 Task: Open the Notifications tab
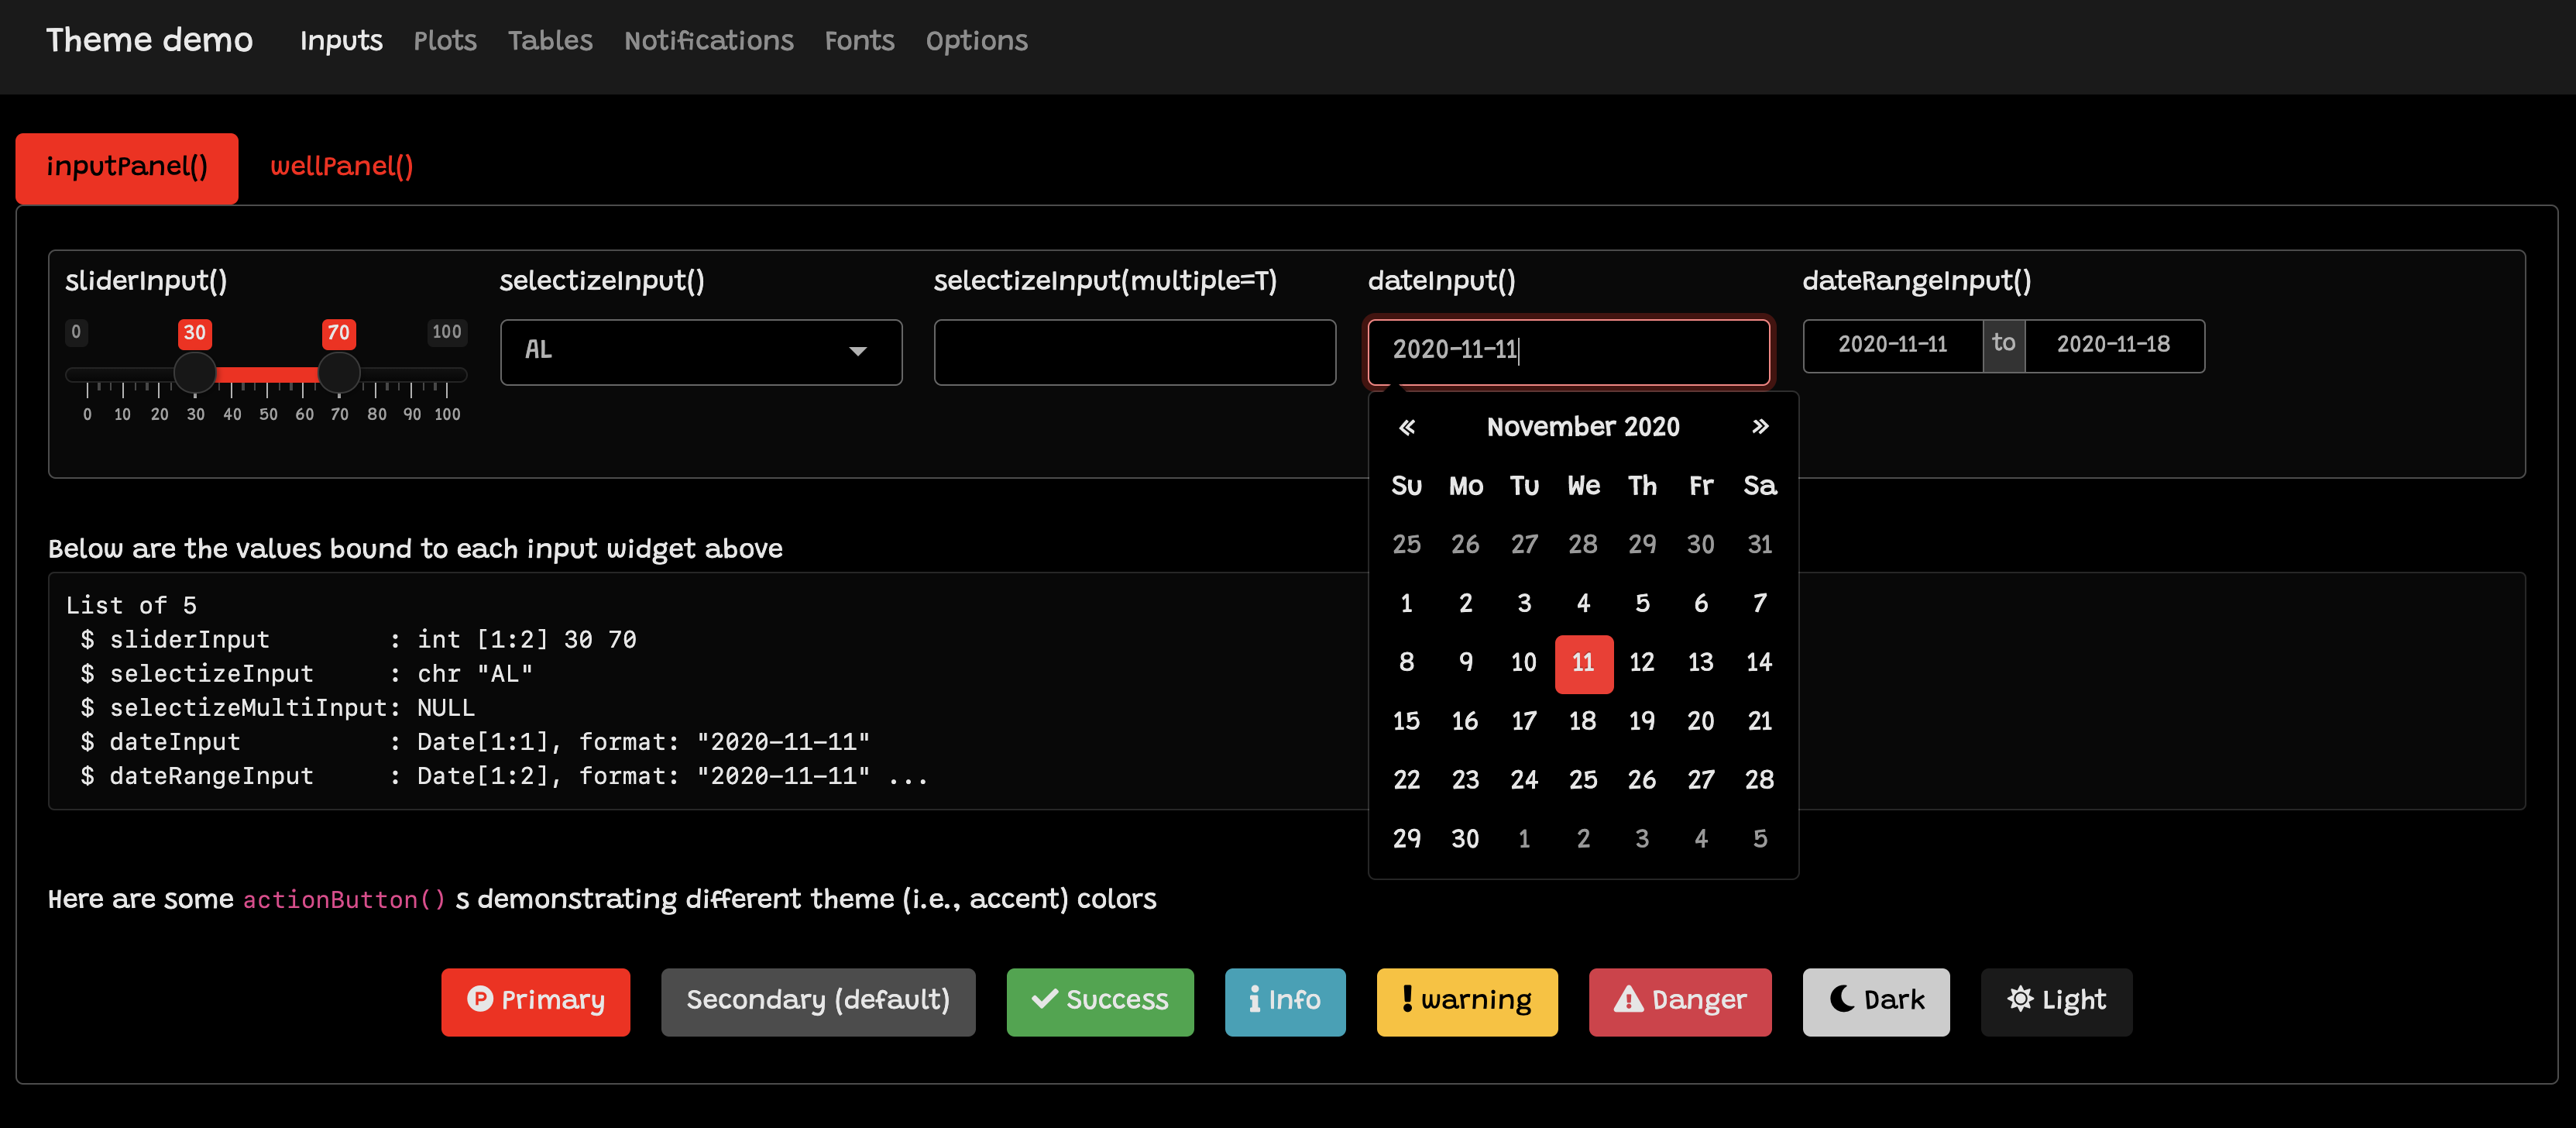coord(708,41)
